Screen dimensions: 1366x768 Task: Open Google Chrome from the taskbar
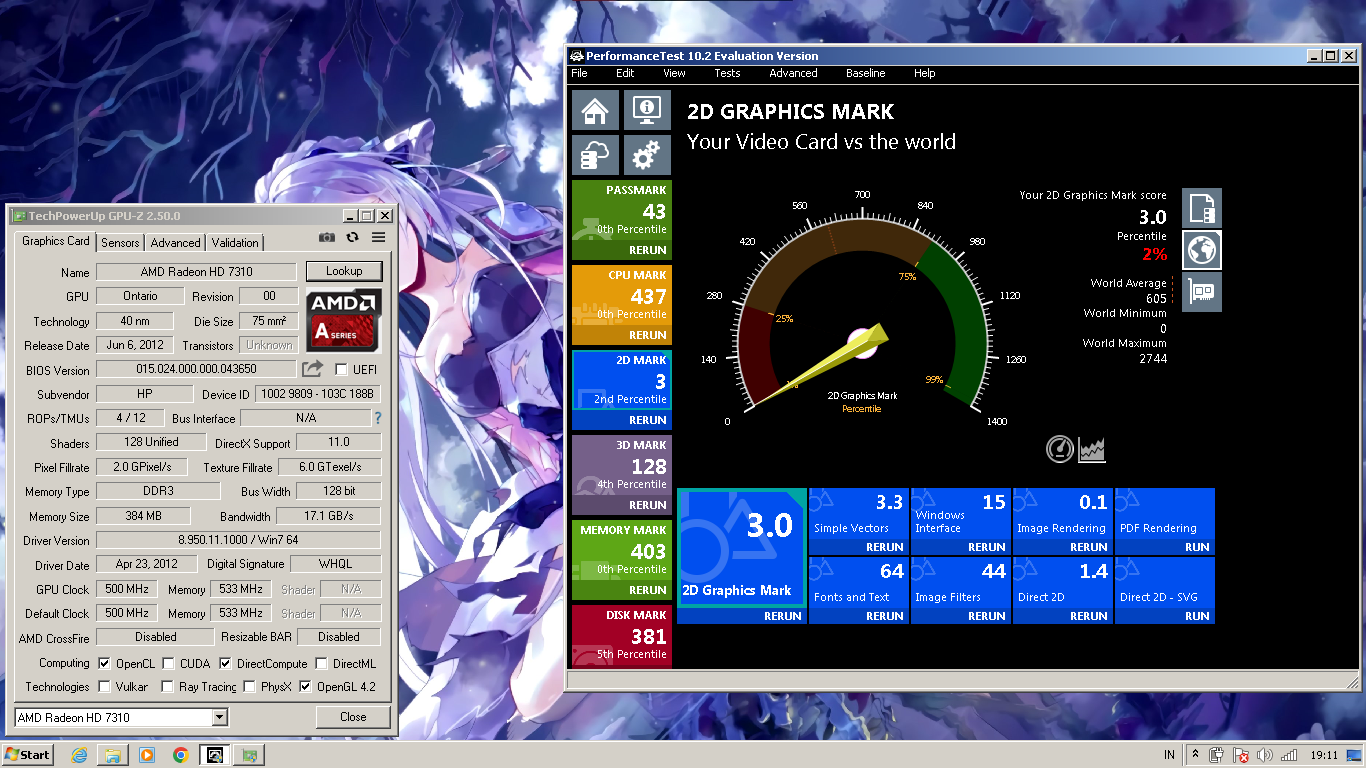tap(180, 755)
